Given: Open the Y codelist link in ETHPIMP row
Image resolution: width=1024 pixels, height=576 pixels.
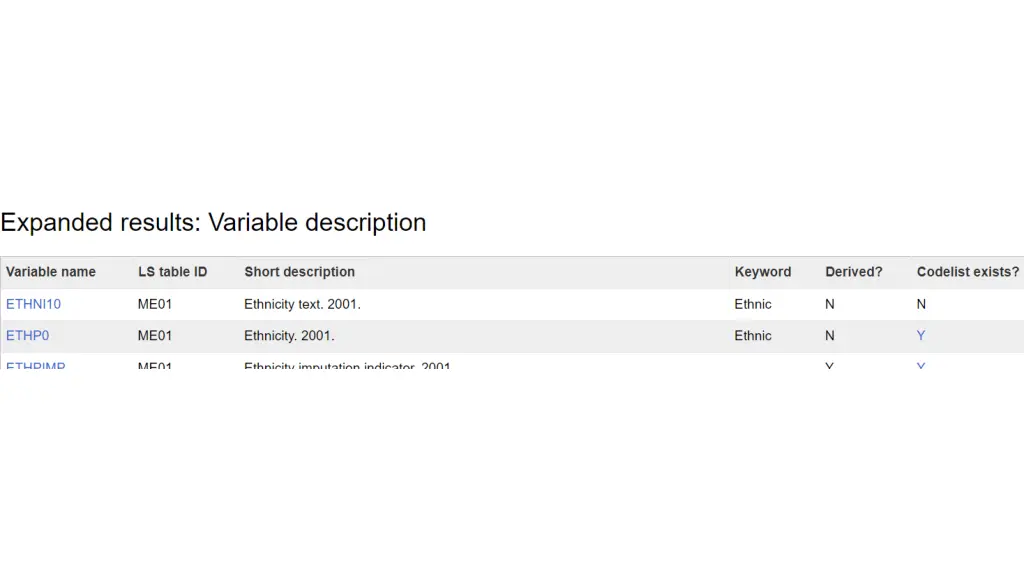Looking at the screenshot, I should pyautogui.click(x=921, y=366).
